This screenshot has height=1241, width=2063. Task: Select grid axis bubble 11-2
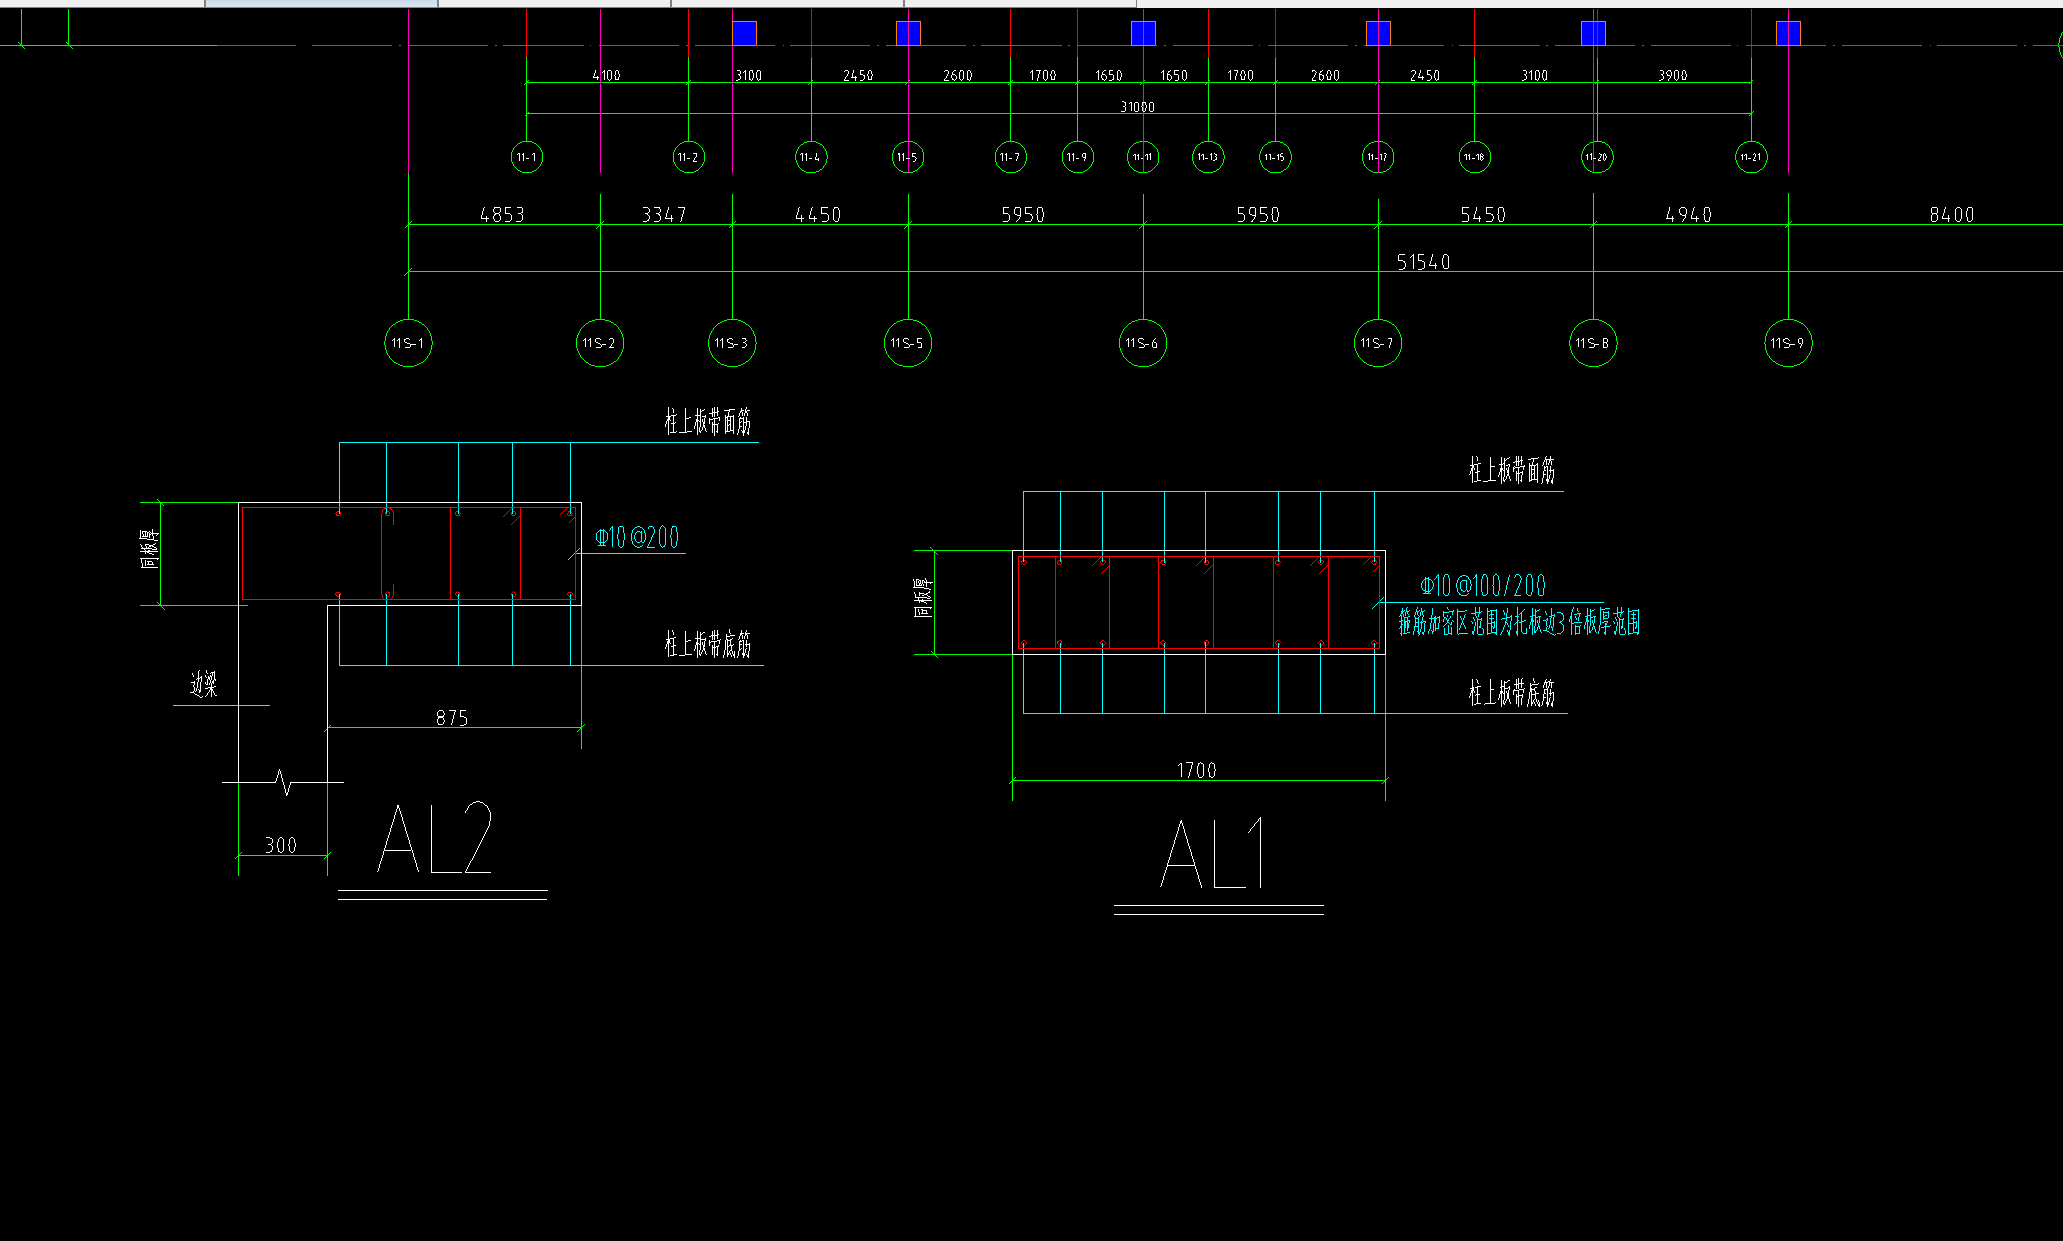pos(688,157)
